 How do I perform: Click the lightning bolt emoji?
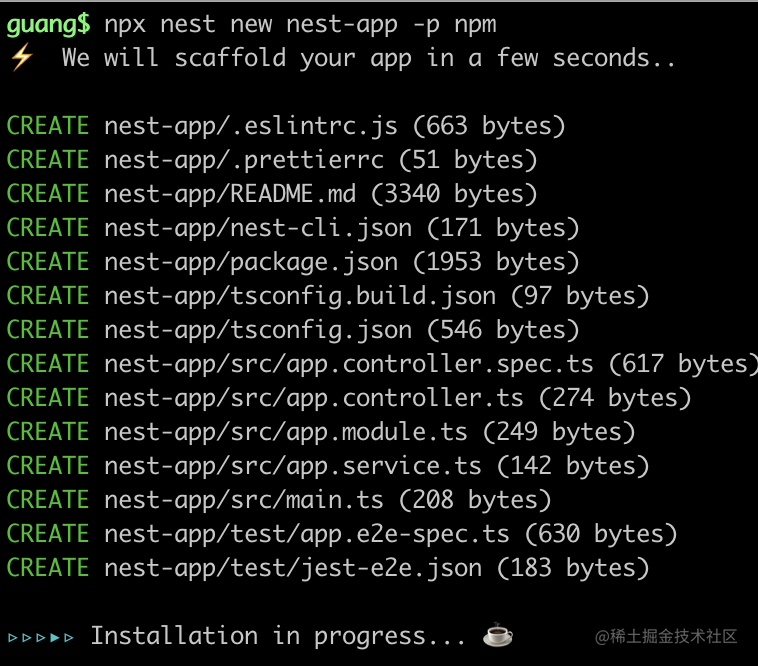21,58
